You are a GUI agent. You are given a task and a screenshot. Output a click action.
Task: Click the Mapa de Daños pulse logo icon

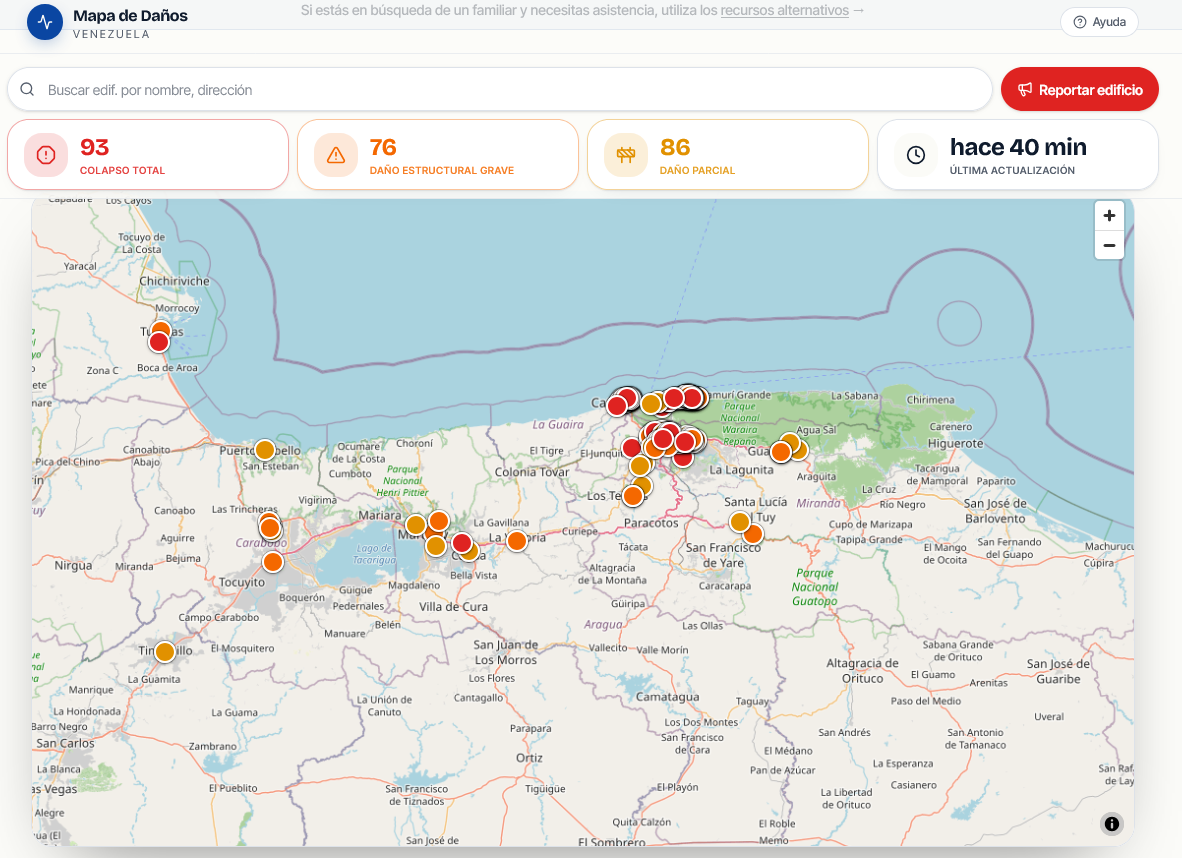pos(44,22)
